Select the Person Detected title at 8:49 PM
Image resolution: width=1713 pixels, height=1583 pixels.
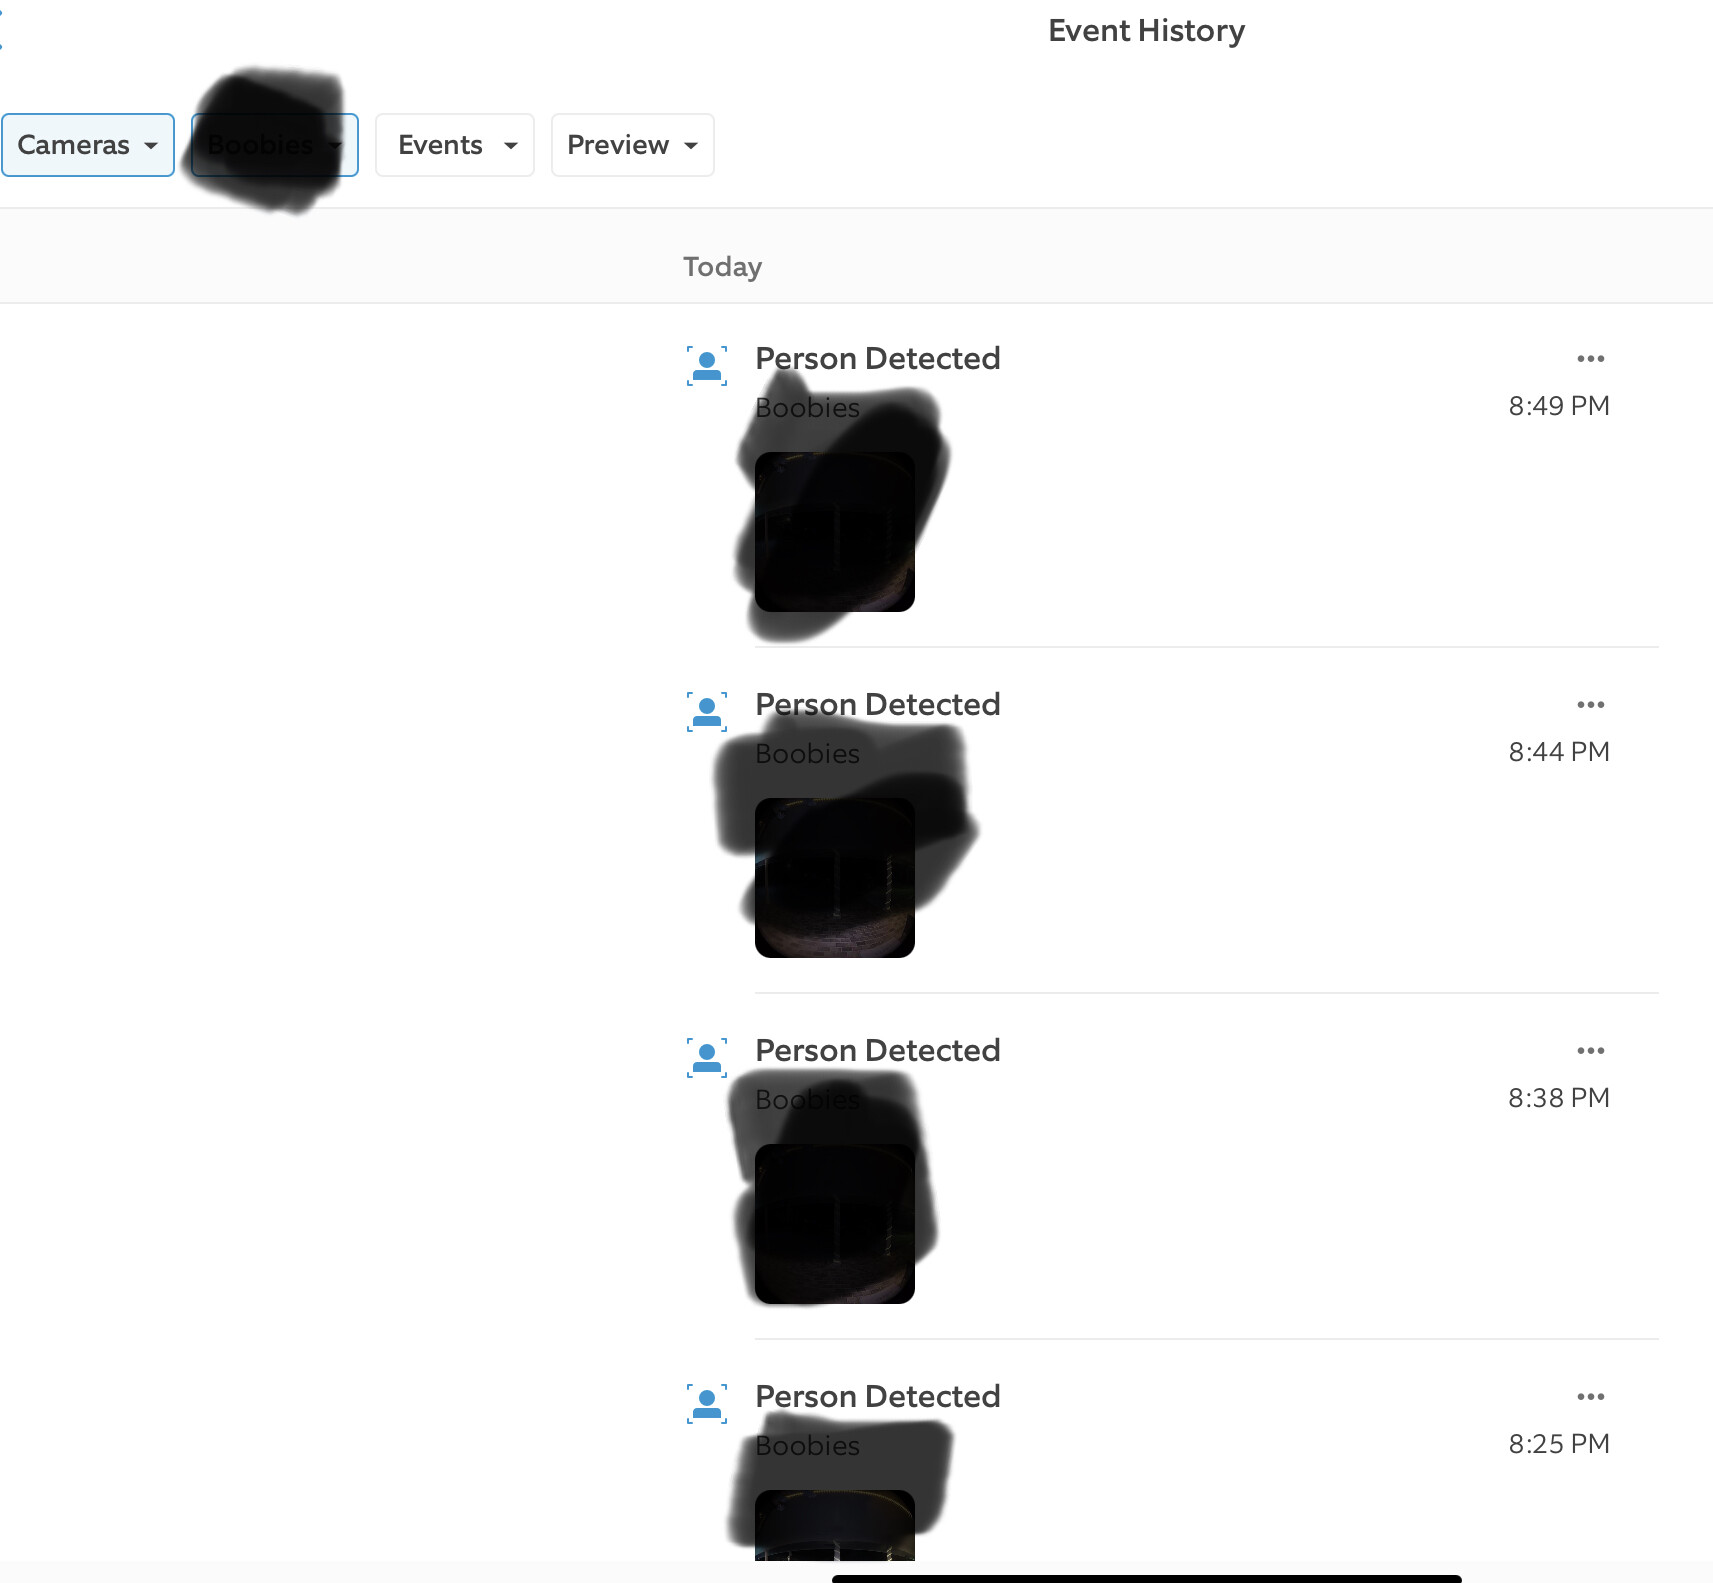tap(878, 358)
